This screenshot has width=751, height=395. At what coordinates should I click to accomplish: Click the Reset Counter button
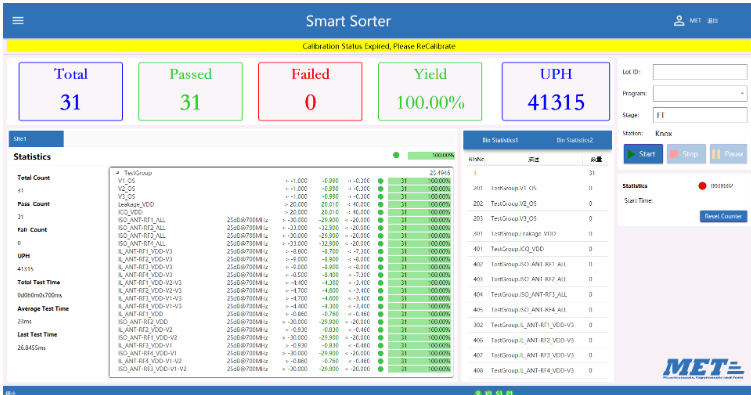coord(723,216)
